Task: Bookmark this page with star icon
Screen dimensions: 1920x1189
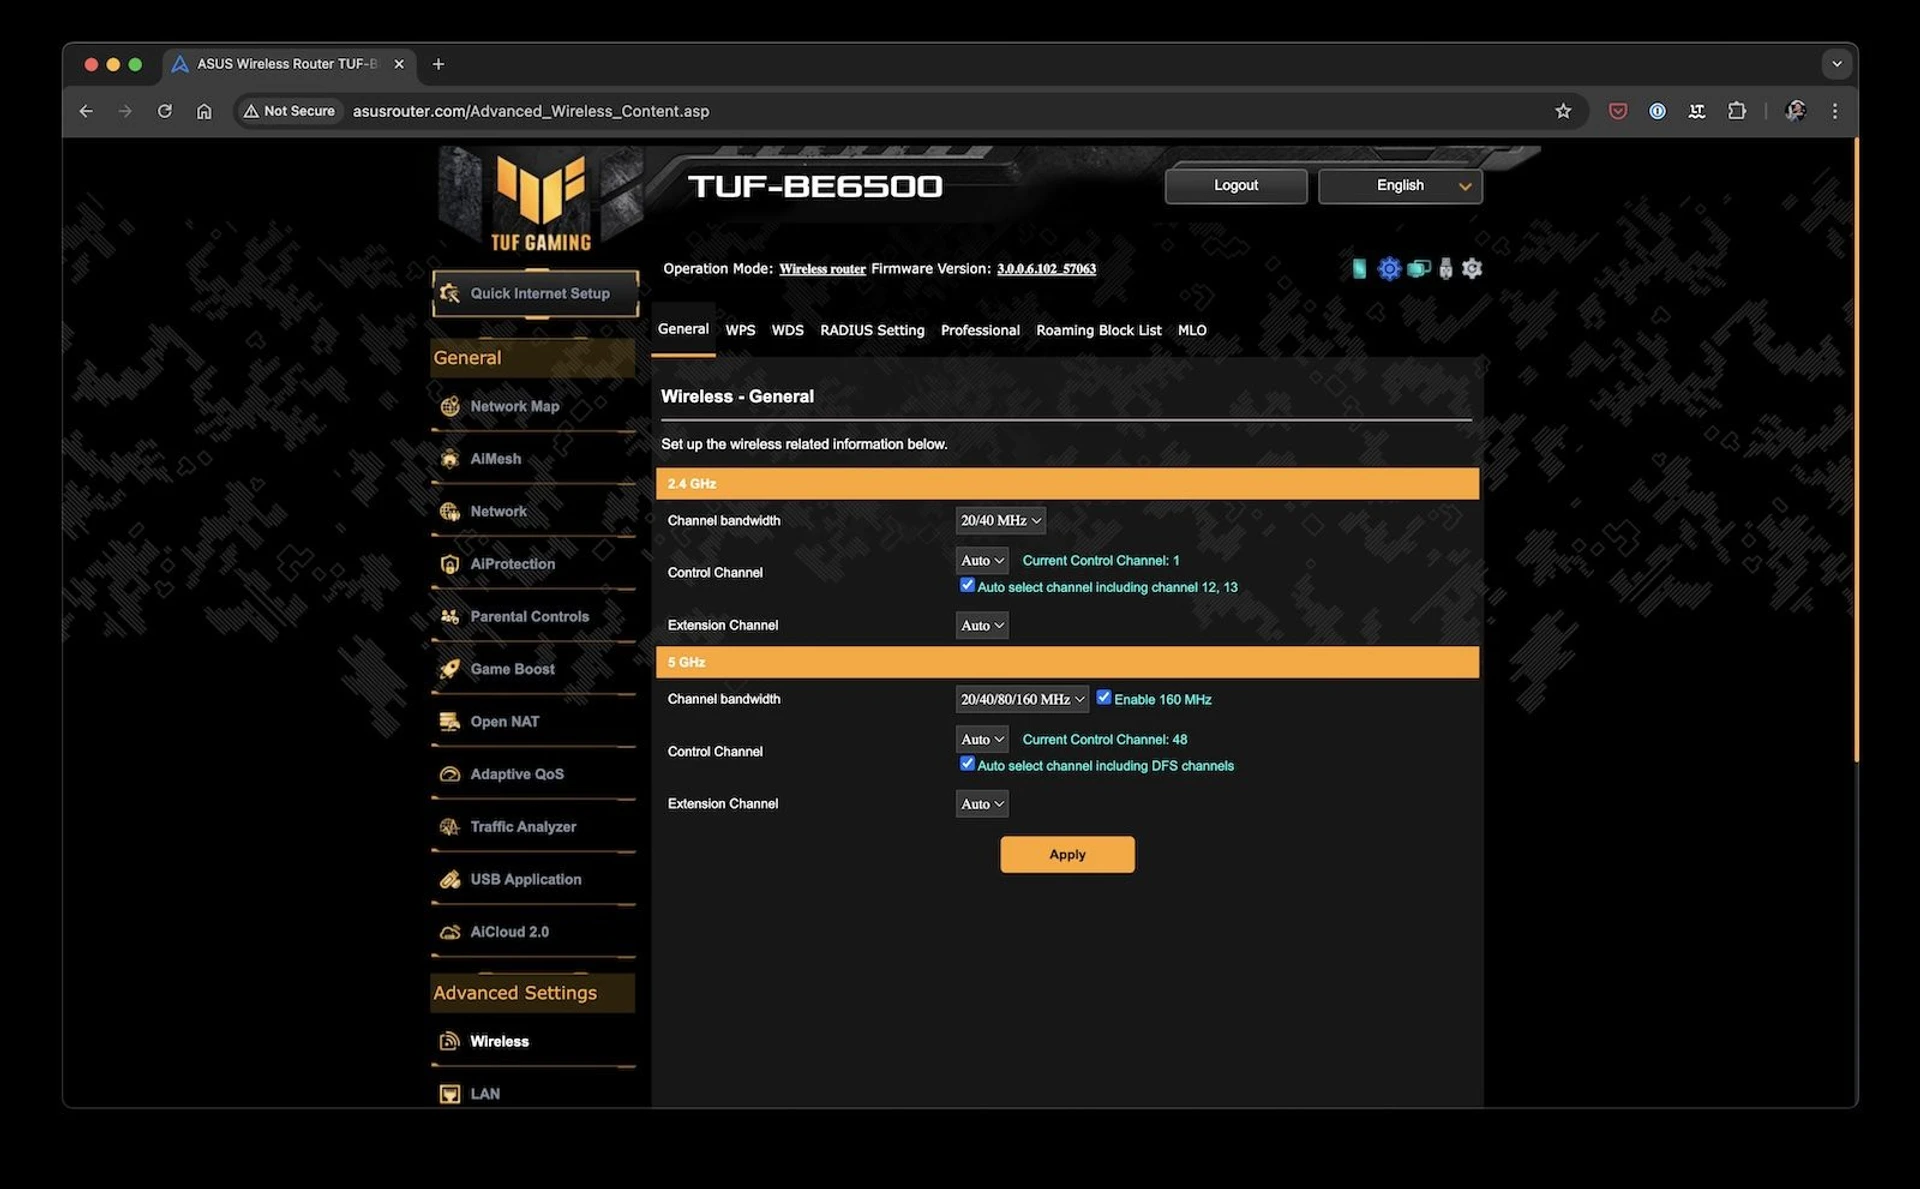Action: pyautogui.click(x=1563, y=111)
